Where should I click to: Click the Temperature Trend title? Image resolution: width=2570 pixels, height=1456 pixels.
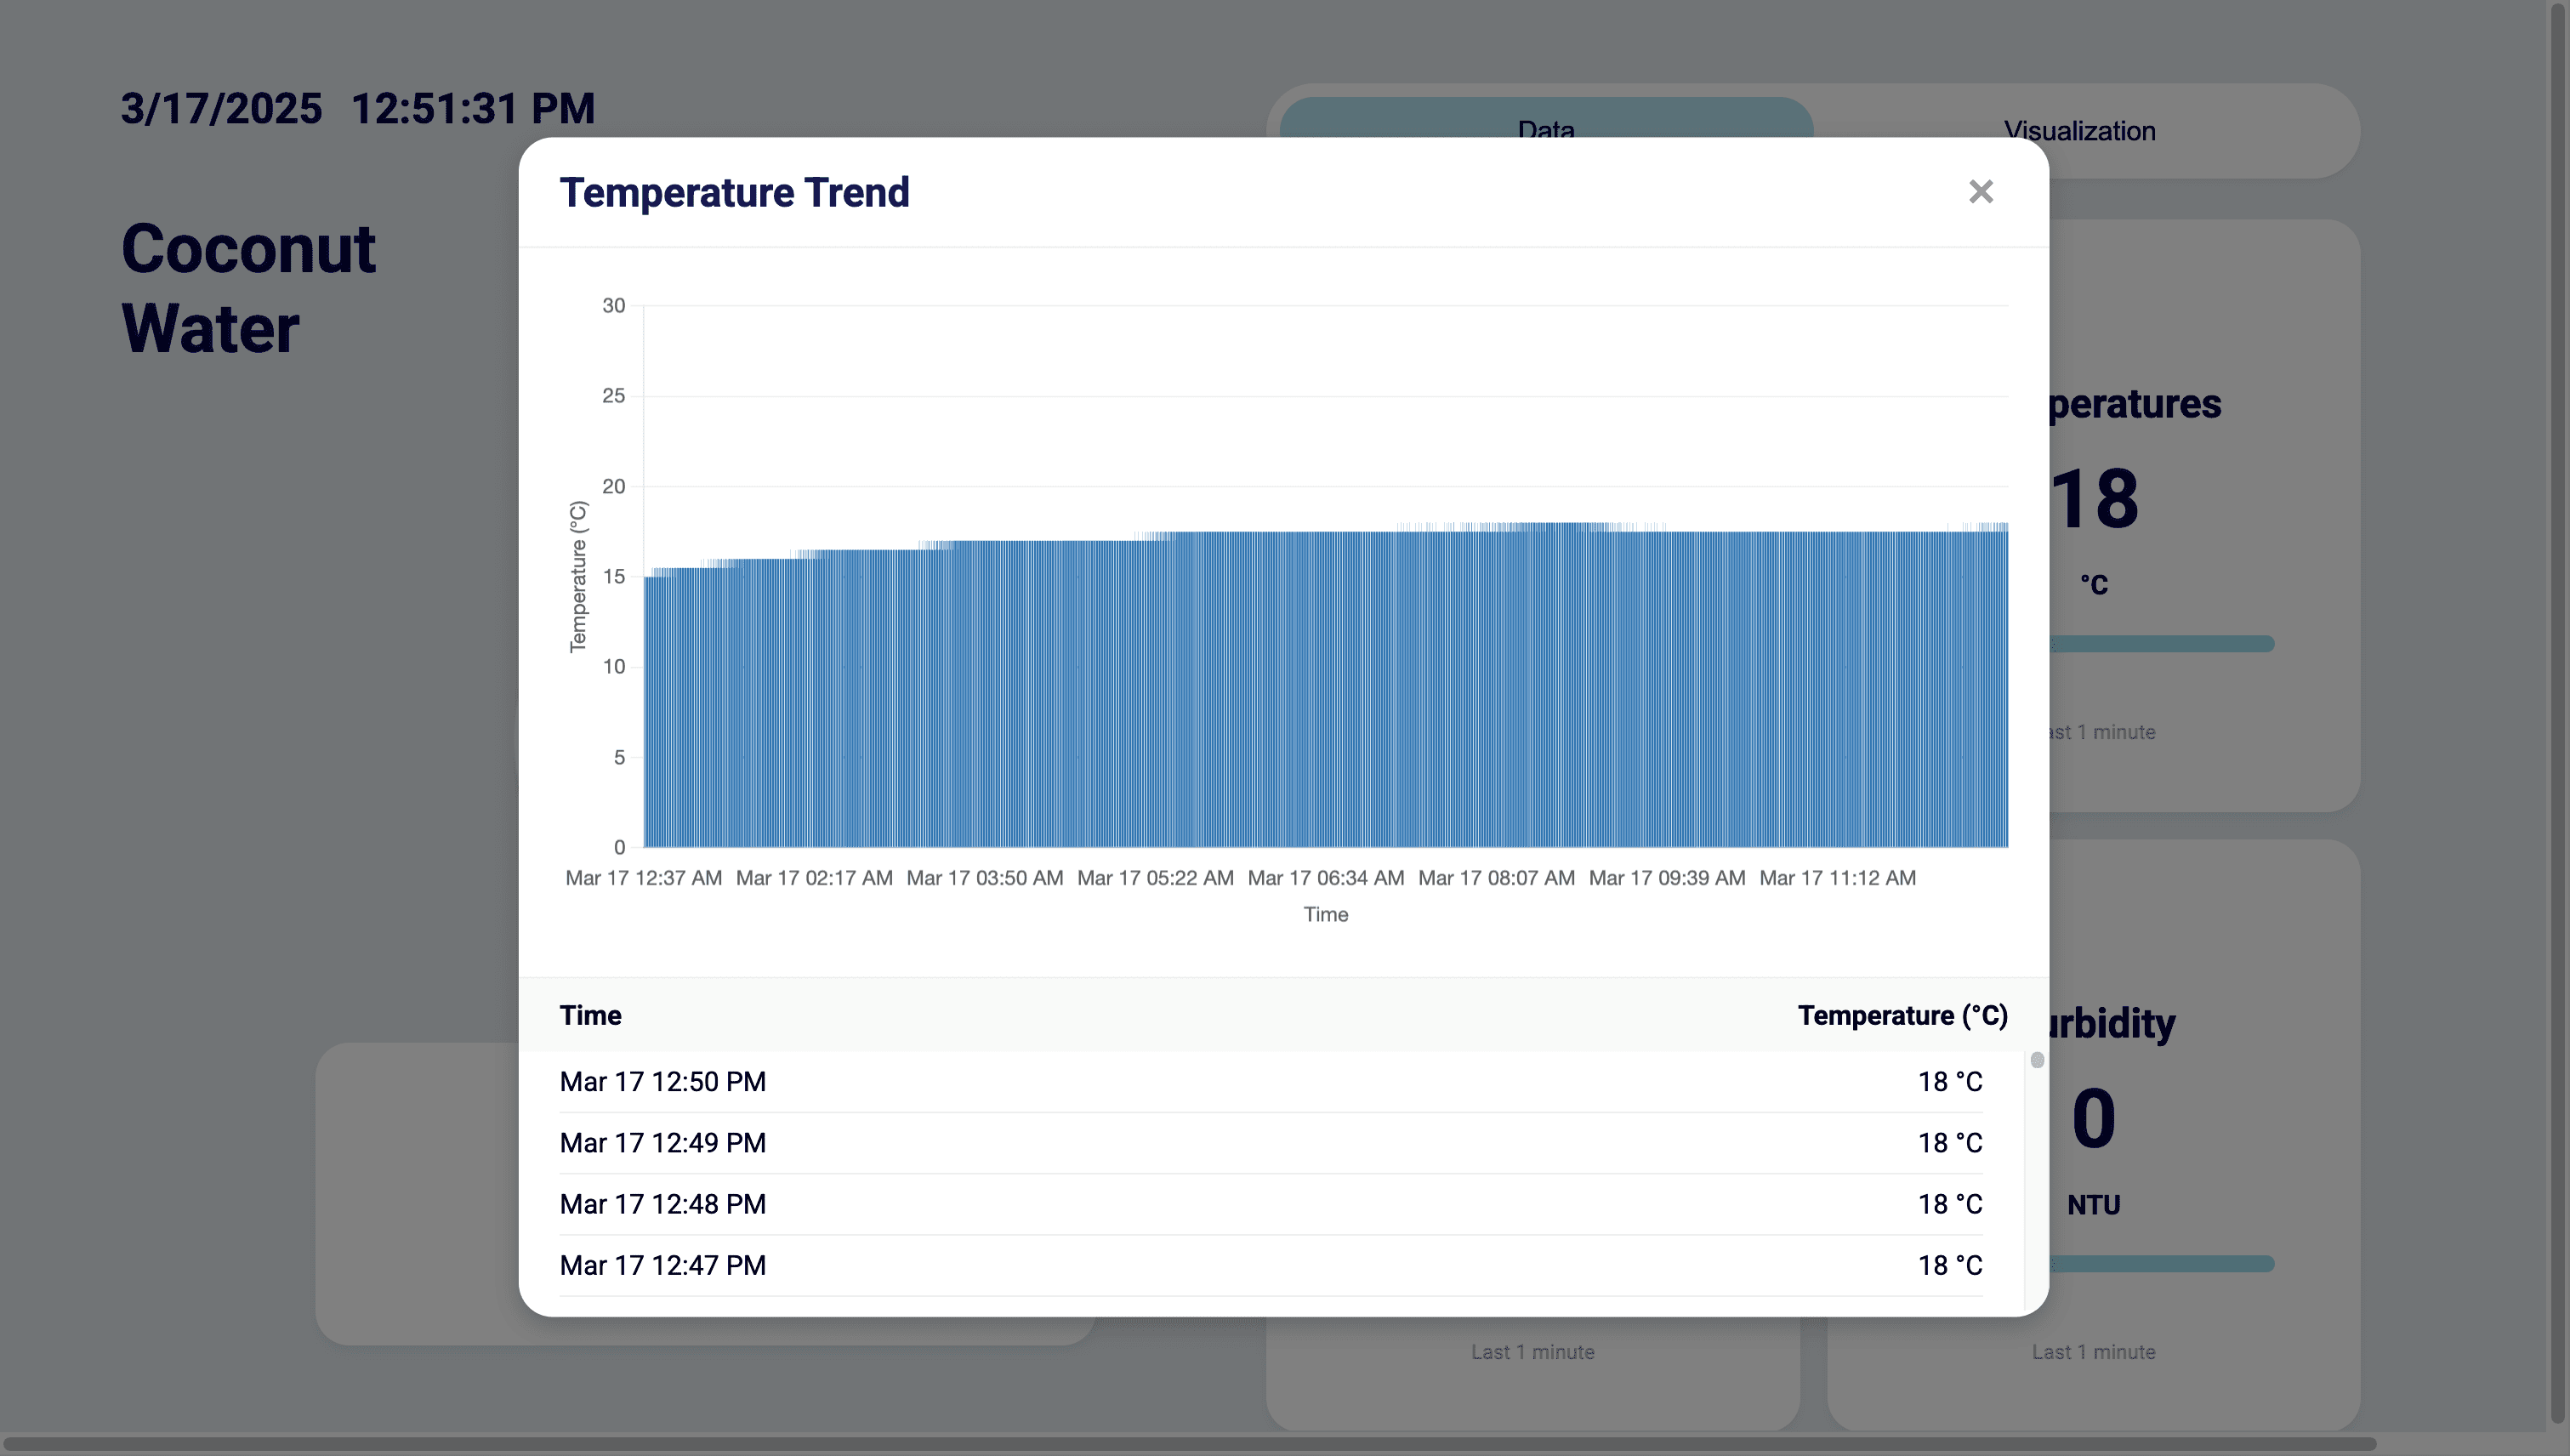pyautogui.click(x=734, y=192)
